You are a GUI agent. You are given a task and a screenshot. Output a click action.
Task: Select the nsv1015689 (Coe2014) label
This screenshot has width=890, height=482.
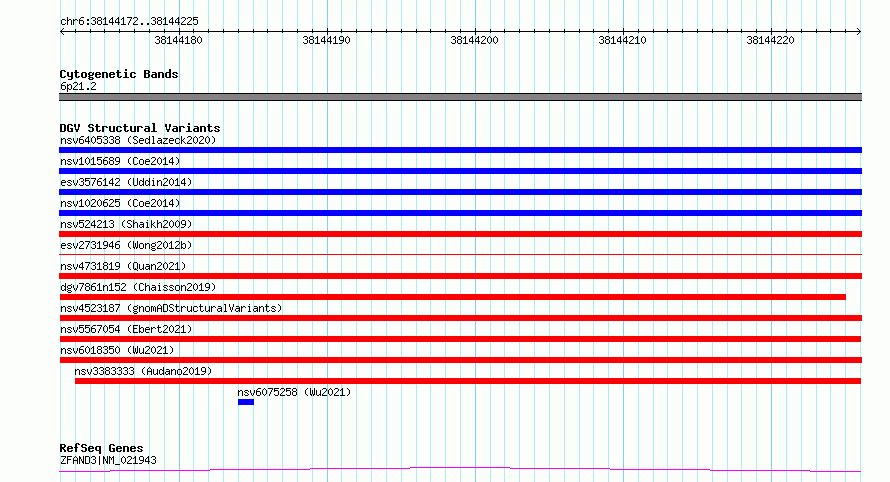tap(120, 161)
